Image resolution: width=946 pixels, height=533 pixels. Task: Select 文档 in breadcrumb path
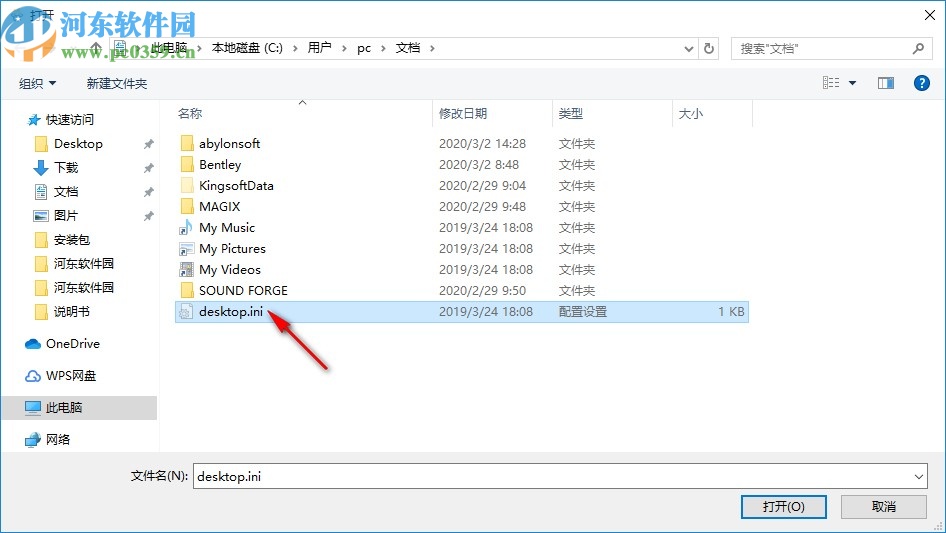(x=408, y=48)
